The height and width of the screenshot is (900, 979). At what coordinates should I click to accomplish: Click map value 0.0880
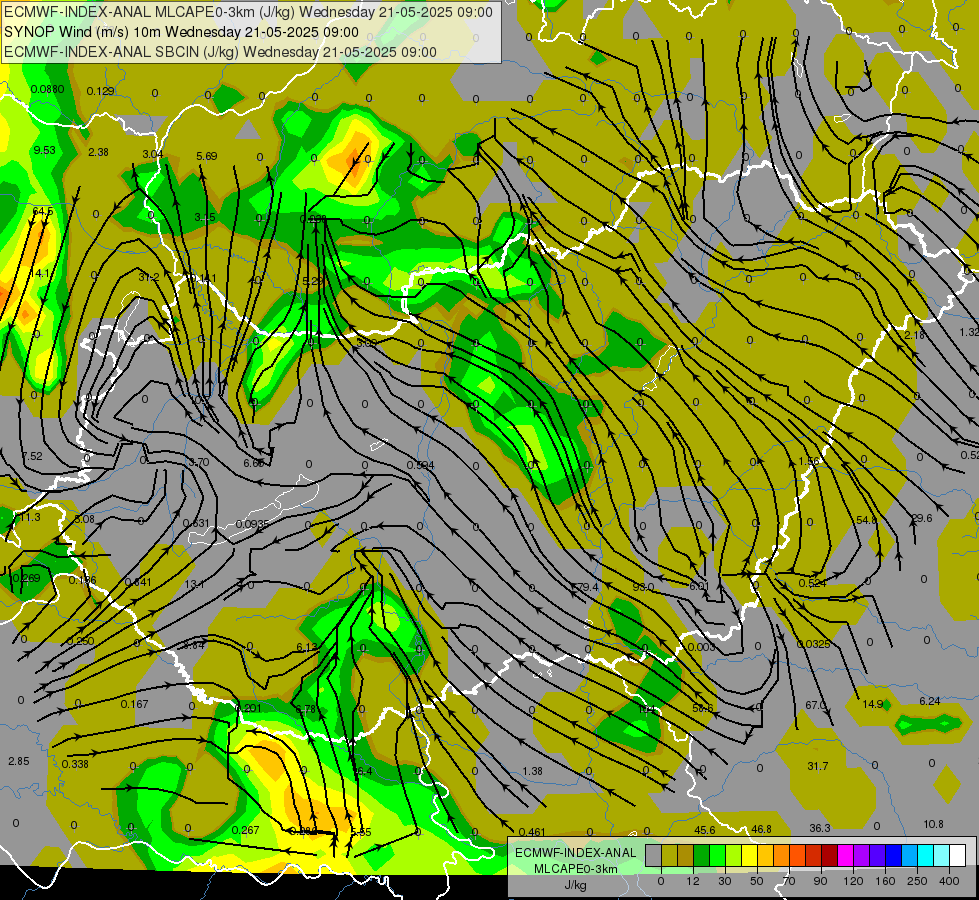(47, 89)
